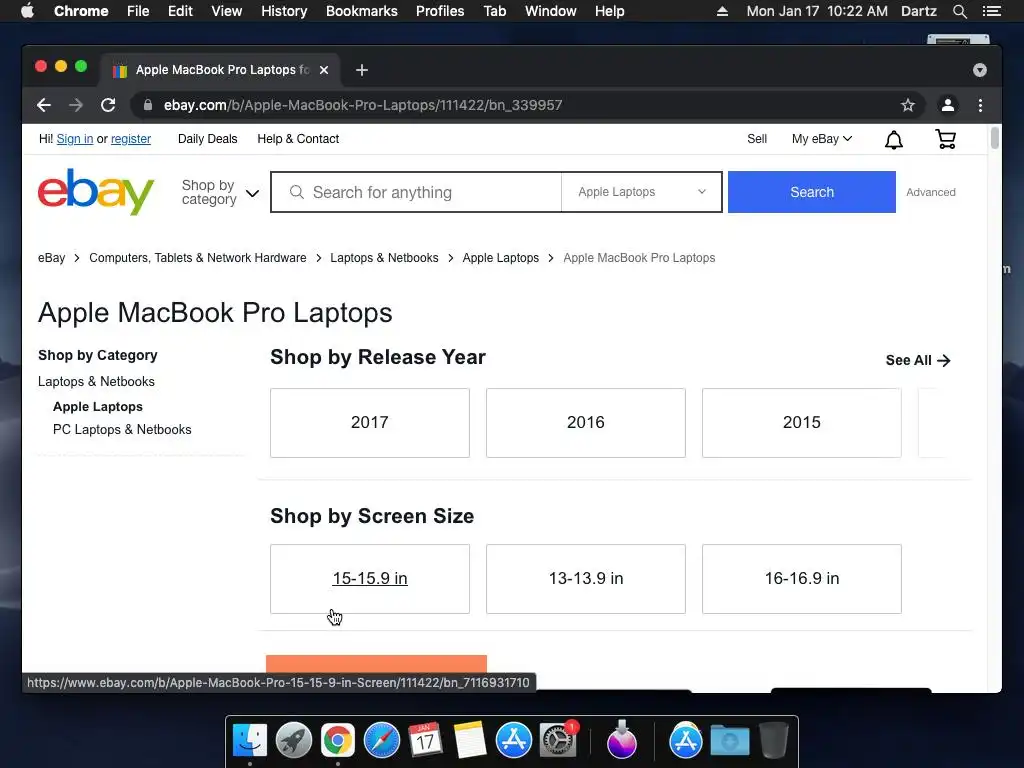
Task: Open Safari from the Dock
Action: (381, 741)
